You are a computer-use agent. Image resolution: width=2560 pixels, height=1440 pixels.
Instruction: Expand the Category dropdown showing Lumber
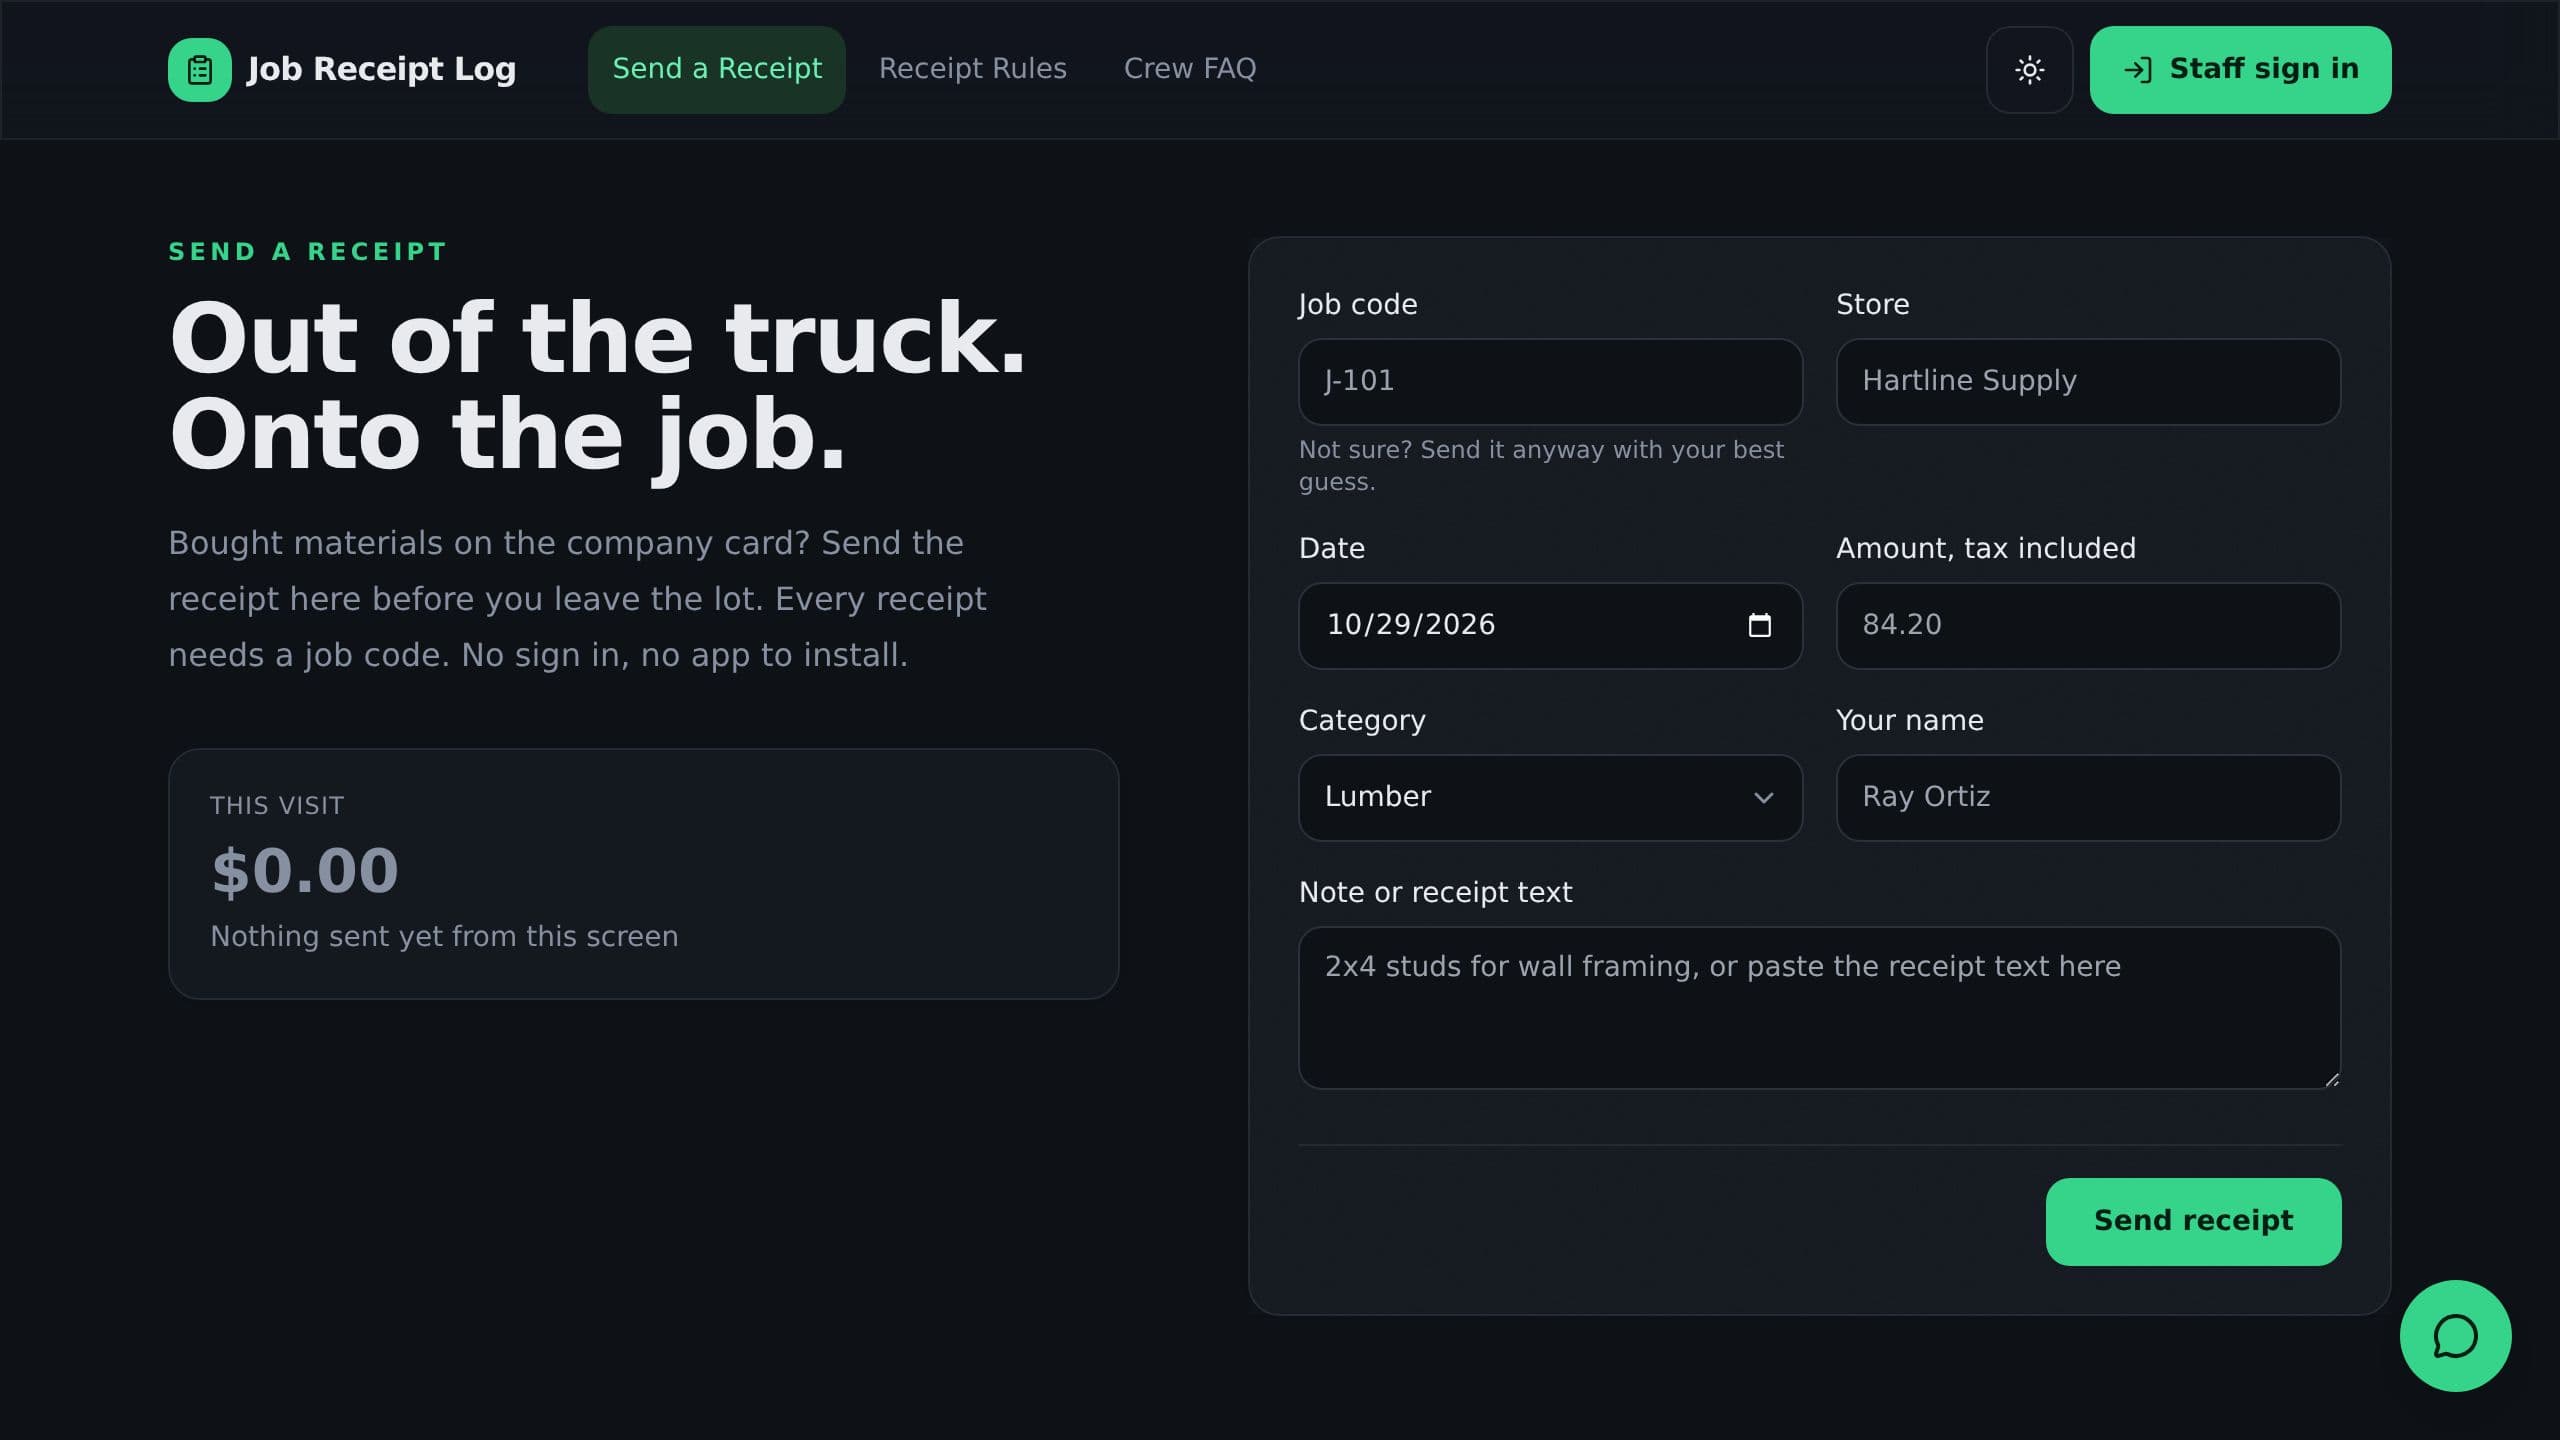1550,797
